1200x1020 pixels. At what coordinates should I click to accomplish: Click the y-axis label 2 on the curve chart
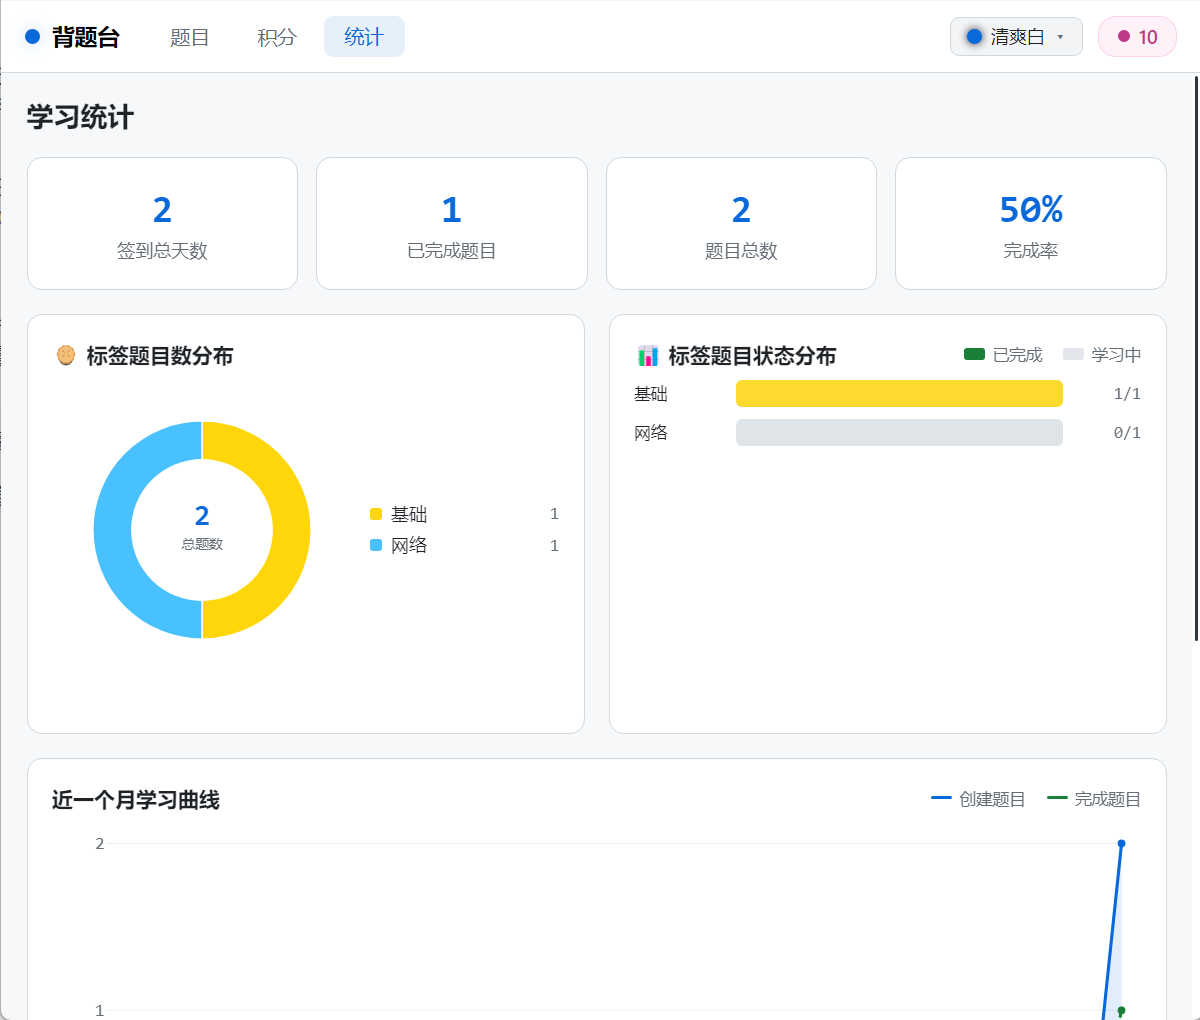click(x=99, y=844)
